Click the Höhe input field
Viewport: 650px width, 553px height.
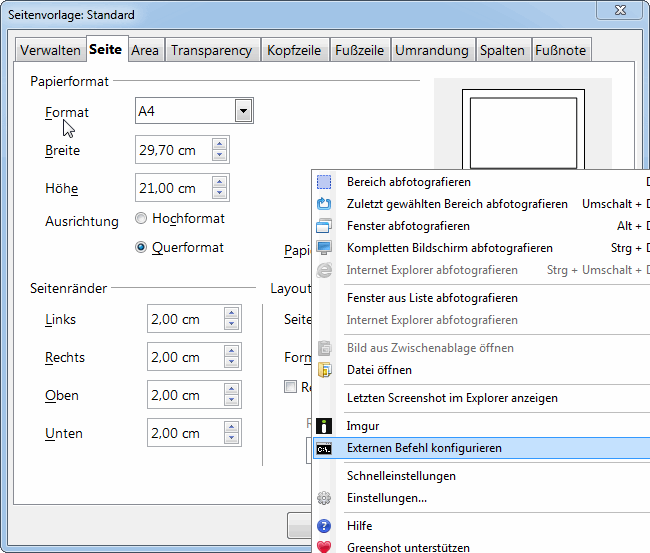174,188
